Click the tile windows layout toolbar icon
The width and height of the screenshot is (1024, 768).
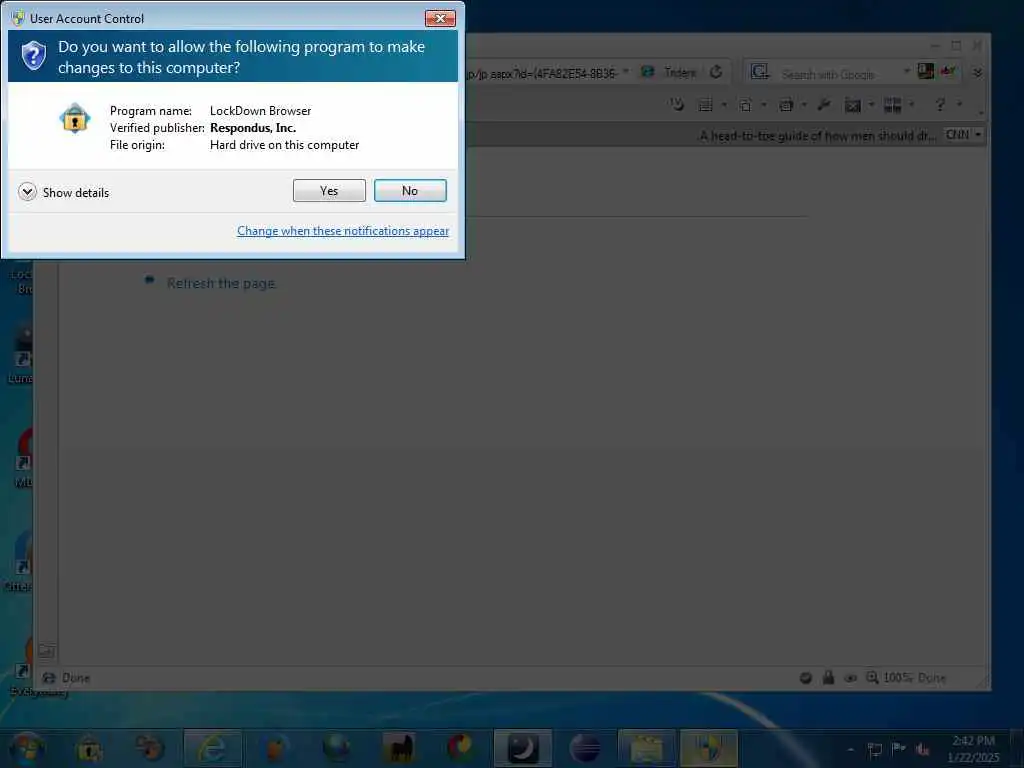coord(892,104)
